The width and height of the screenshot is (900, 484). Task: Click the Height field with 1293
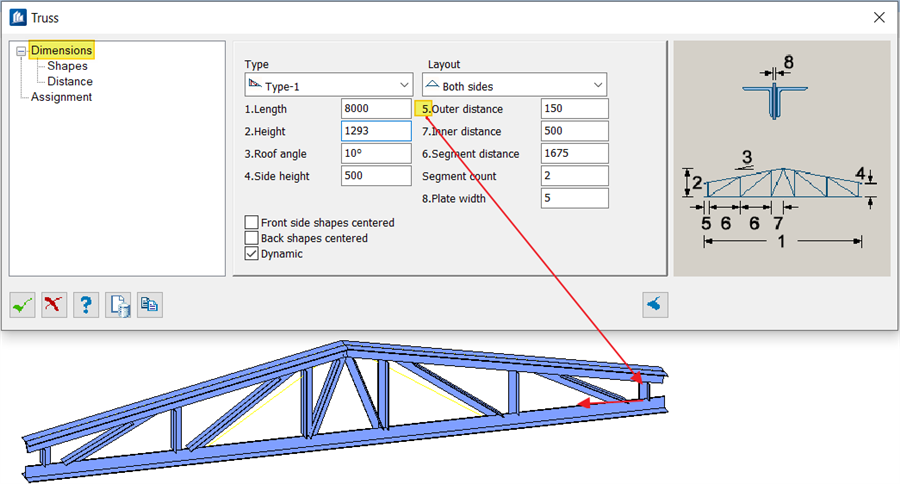[x=377, y=131]
